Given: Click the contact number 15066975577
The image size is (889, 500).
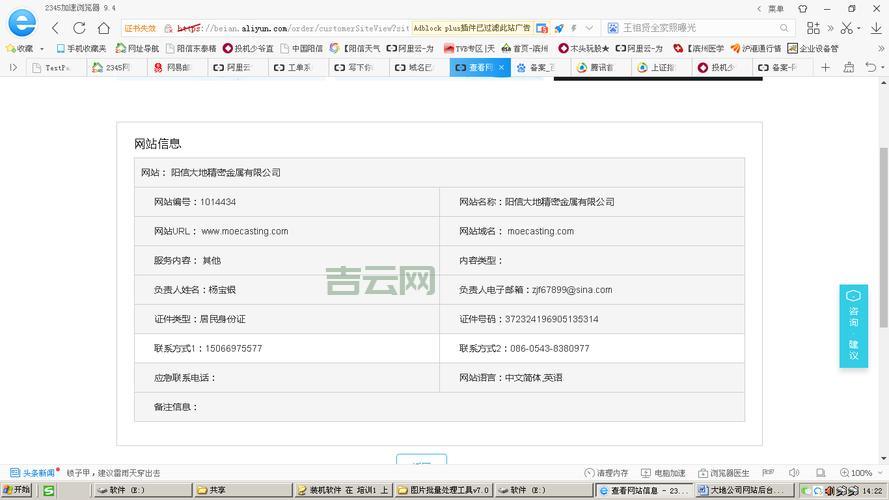Looking at the screenshot, I should (x=234, y=349).
